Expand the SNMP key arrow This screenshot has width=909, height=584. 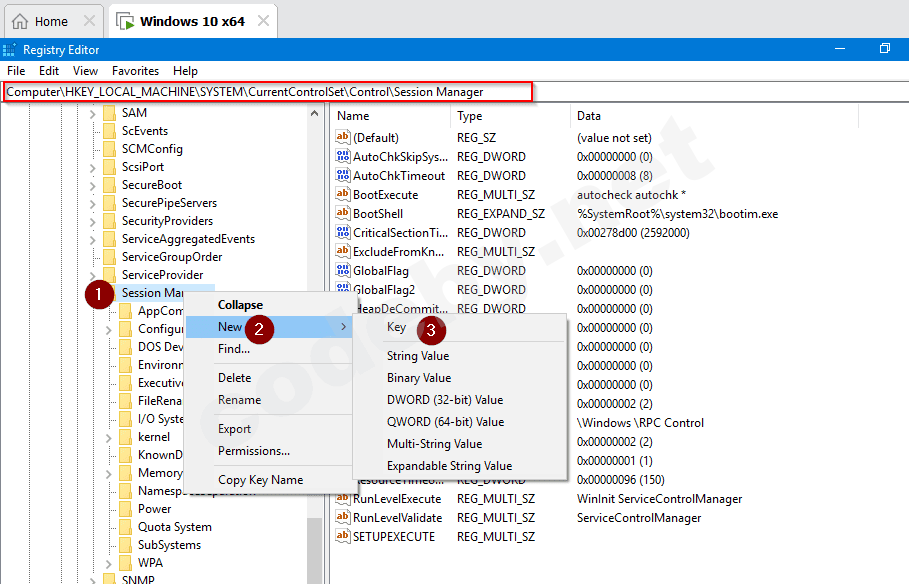click(x=93, y=579)
